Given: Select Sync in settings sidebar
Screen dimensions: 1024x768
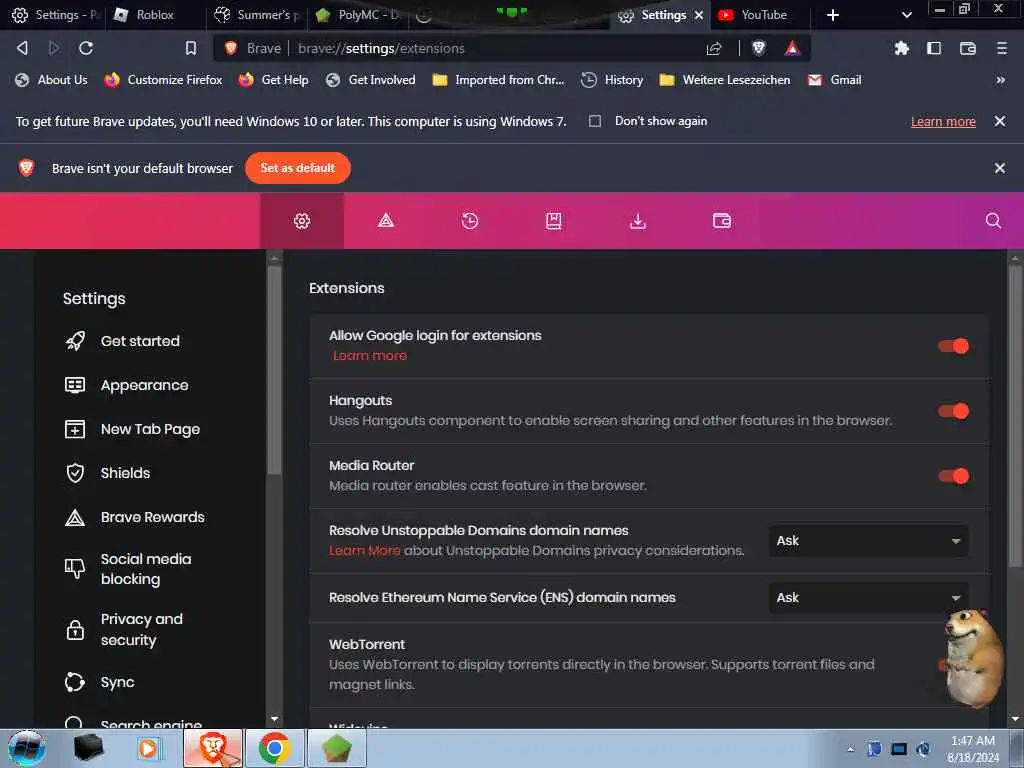Looking at the screenshot, I should tap(117, 682).
